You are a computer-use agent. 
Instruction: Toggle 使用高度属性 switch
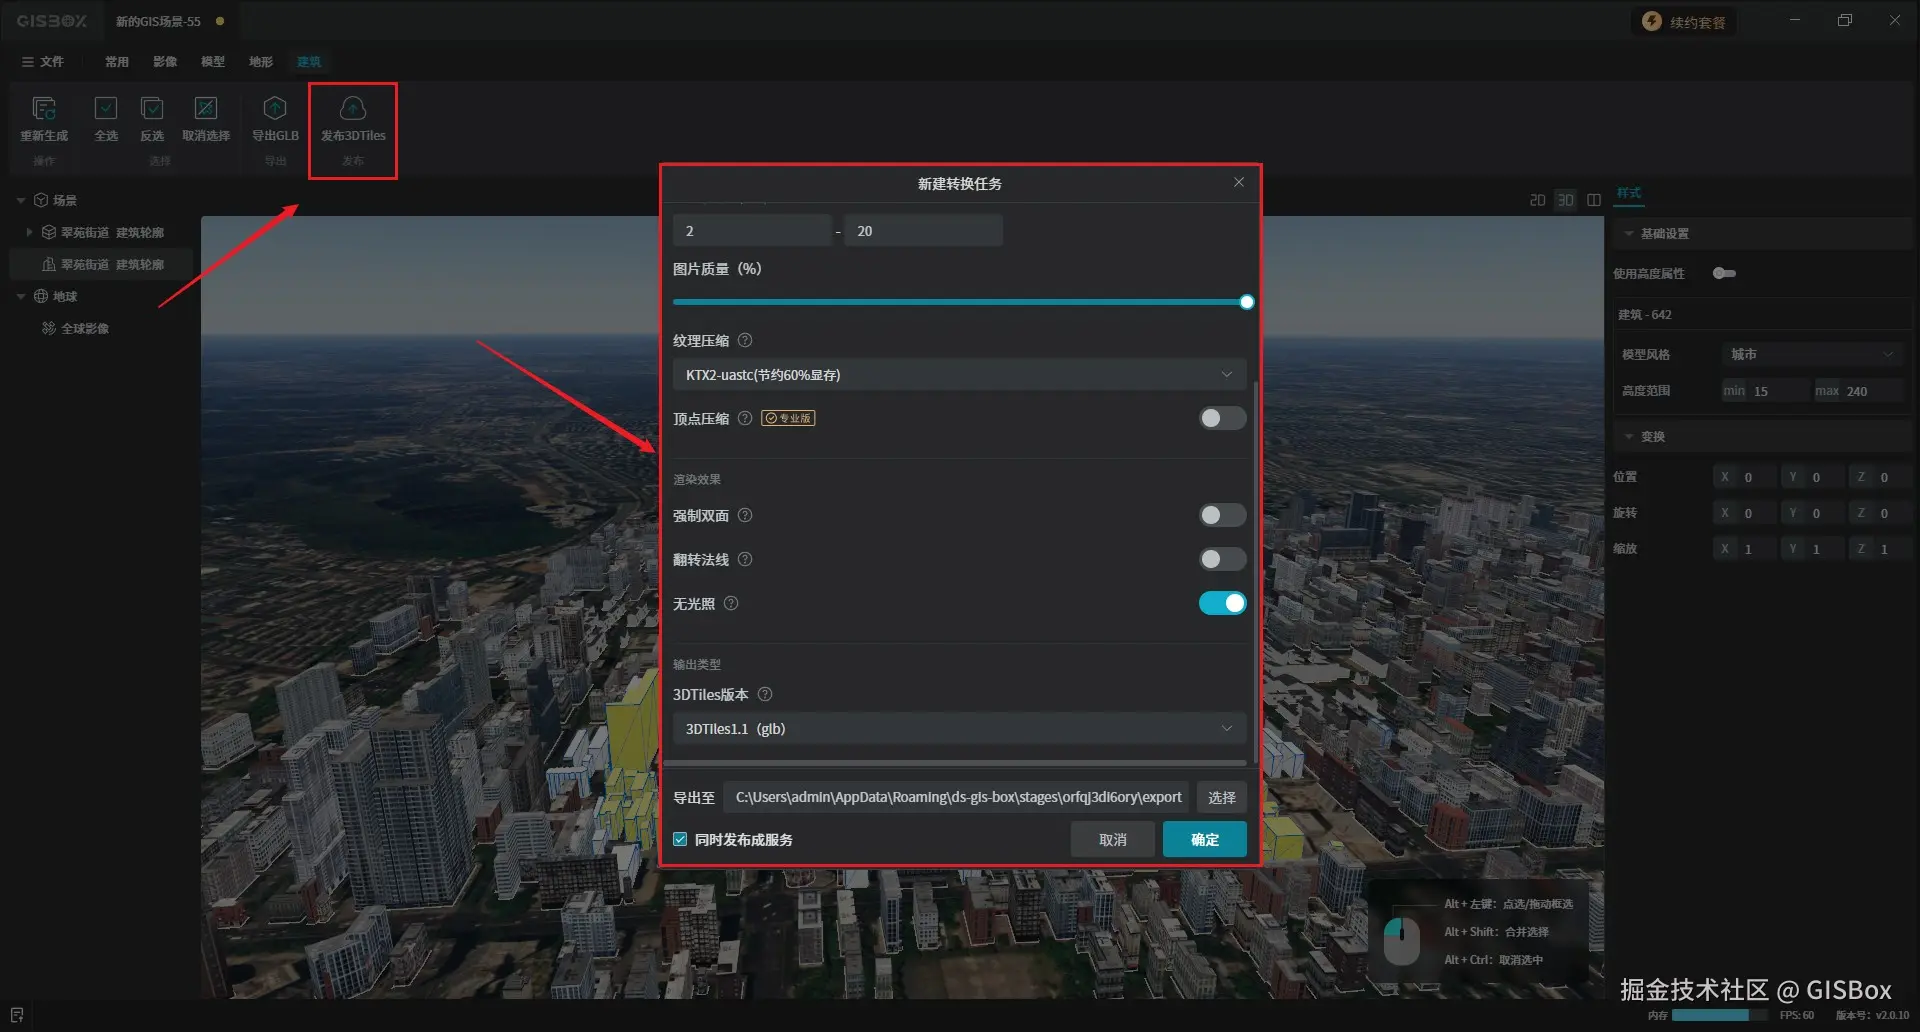[1724, 274]
